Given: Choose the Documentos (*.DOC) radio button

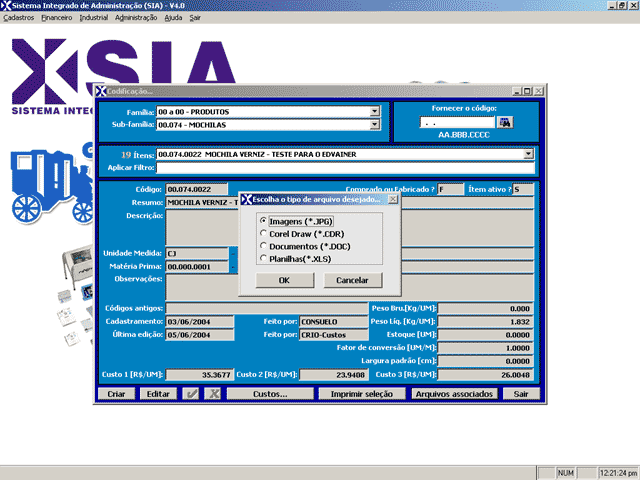Looking at the screenshot, I should [263, 246].
